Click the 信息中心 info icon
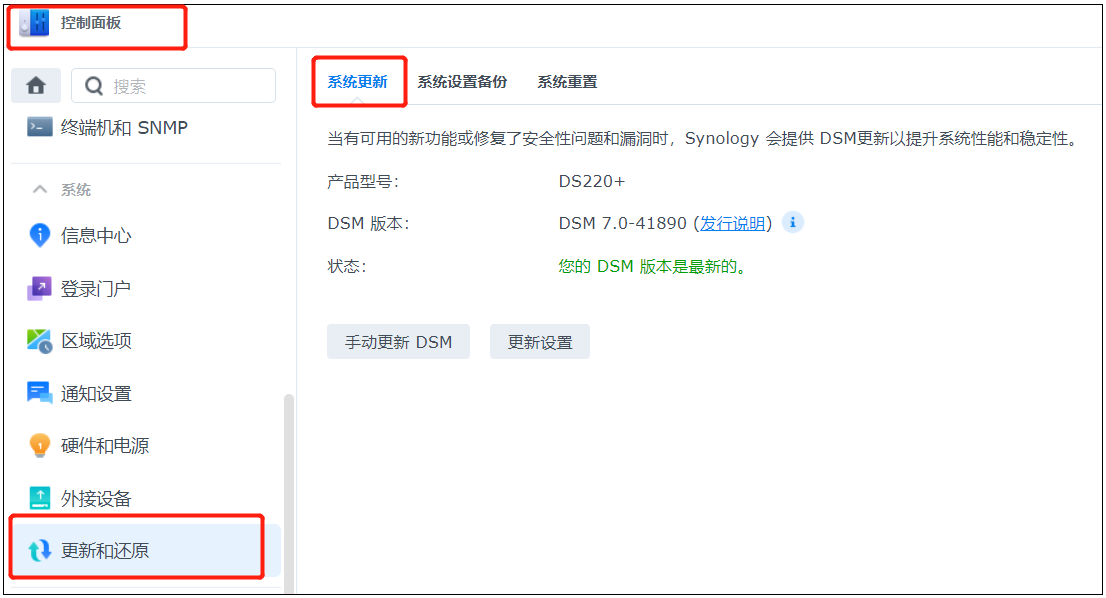Image resolution: width=1106 pixels, height=598 pixels. (x=40, y=235)
